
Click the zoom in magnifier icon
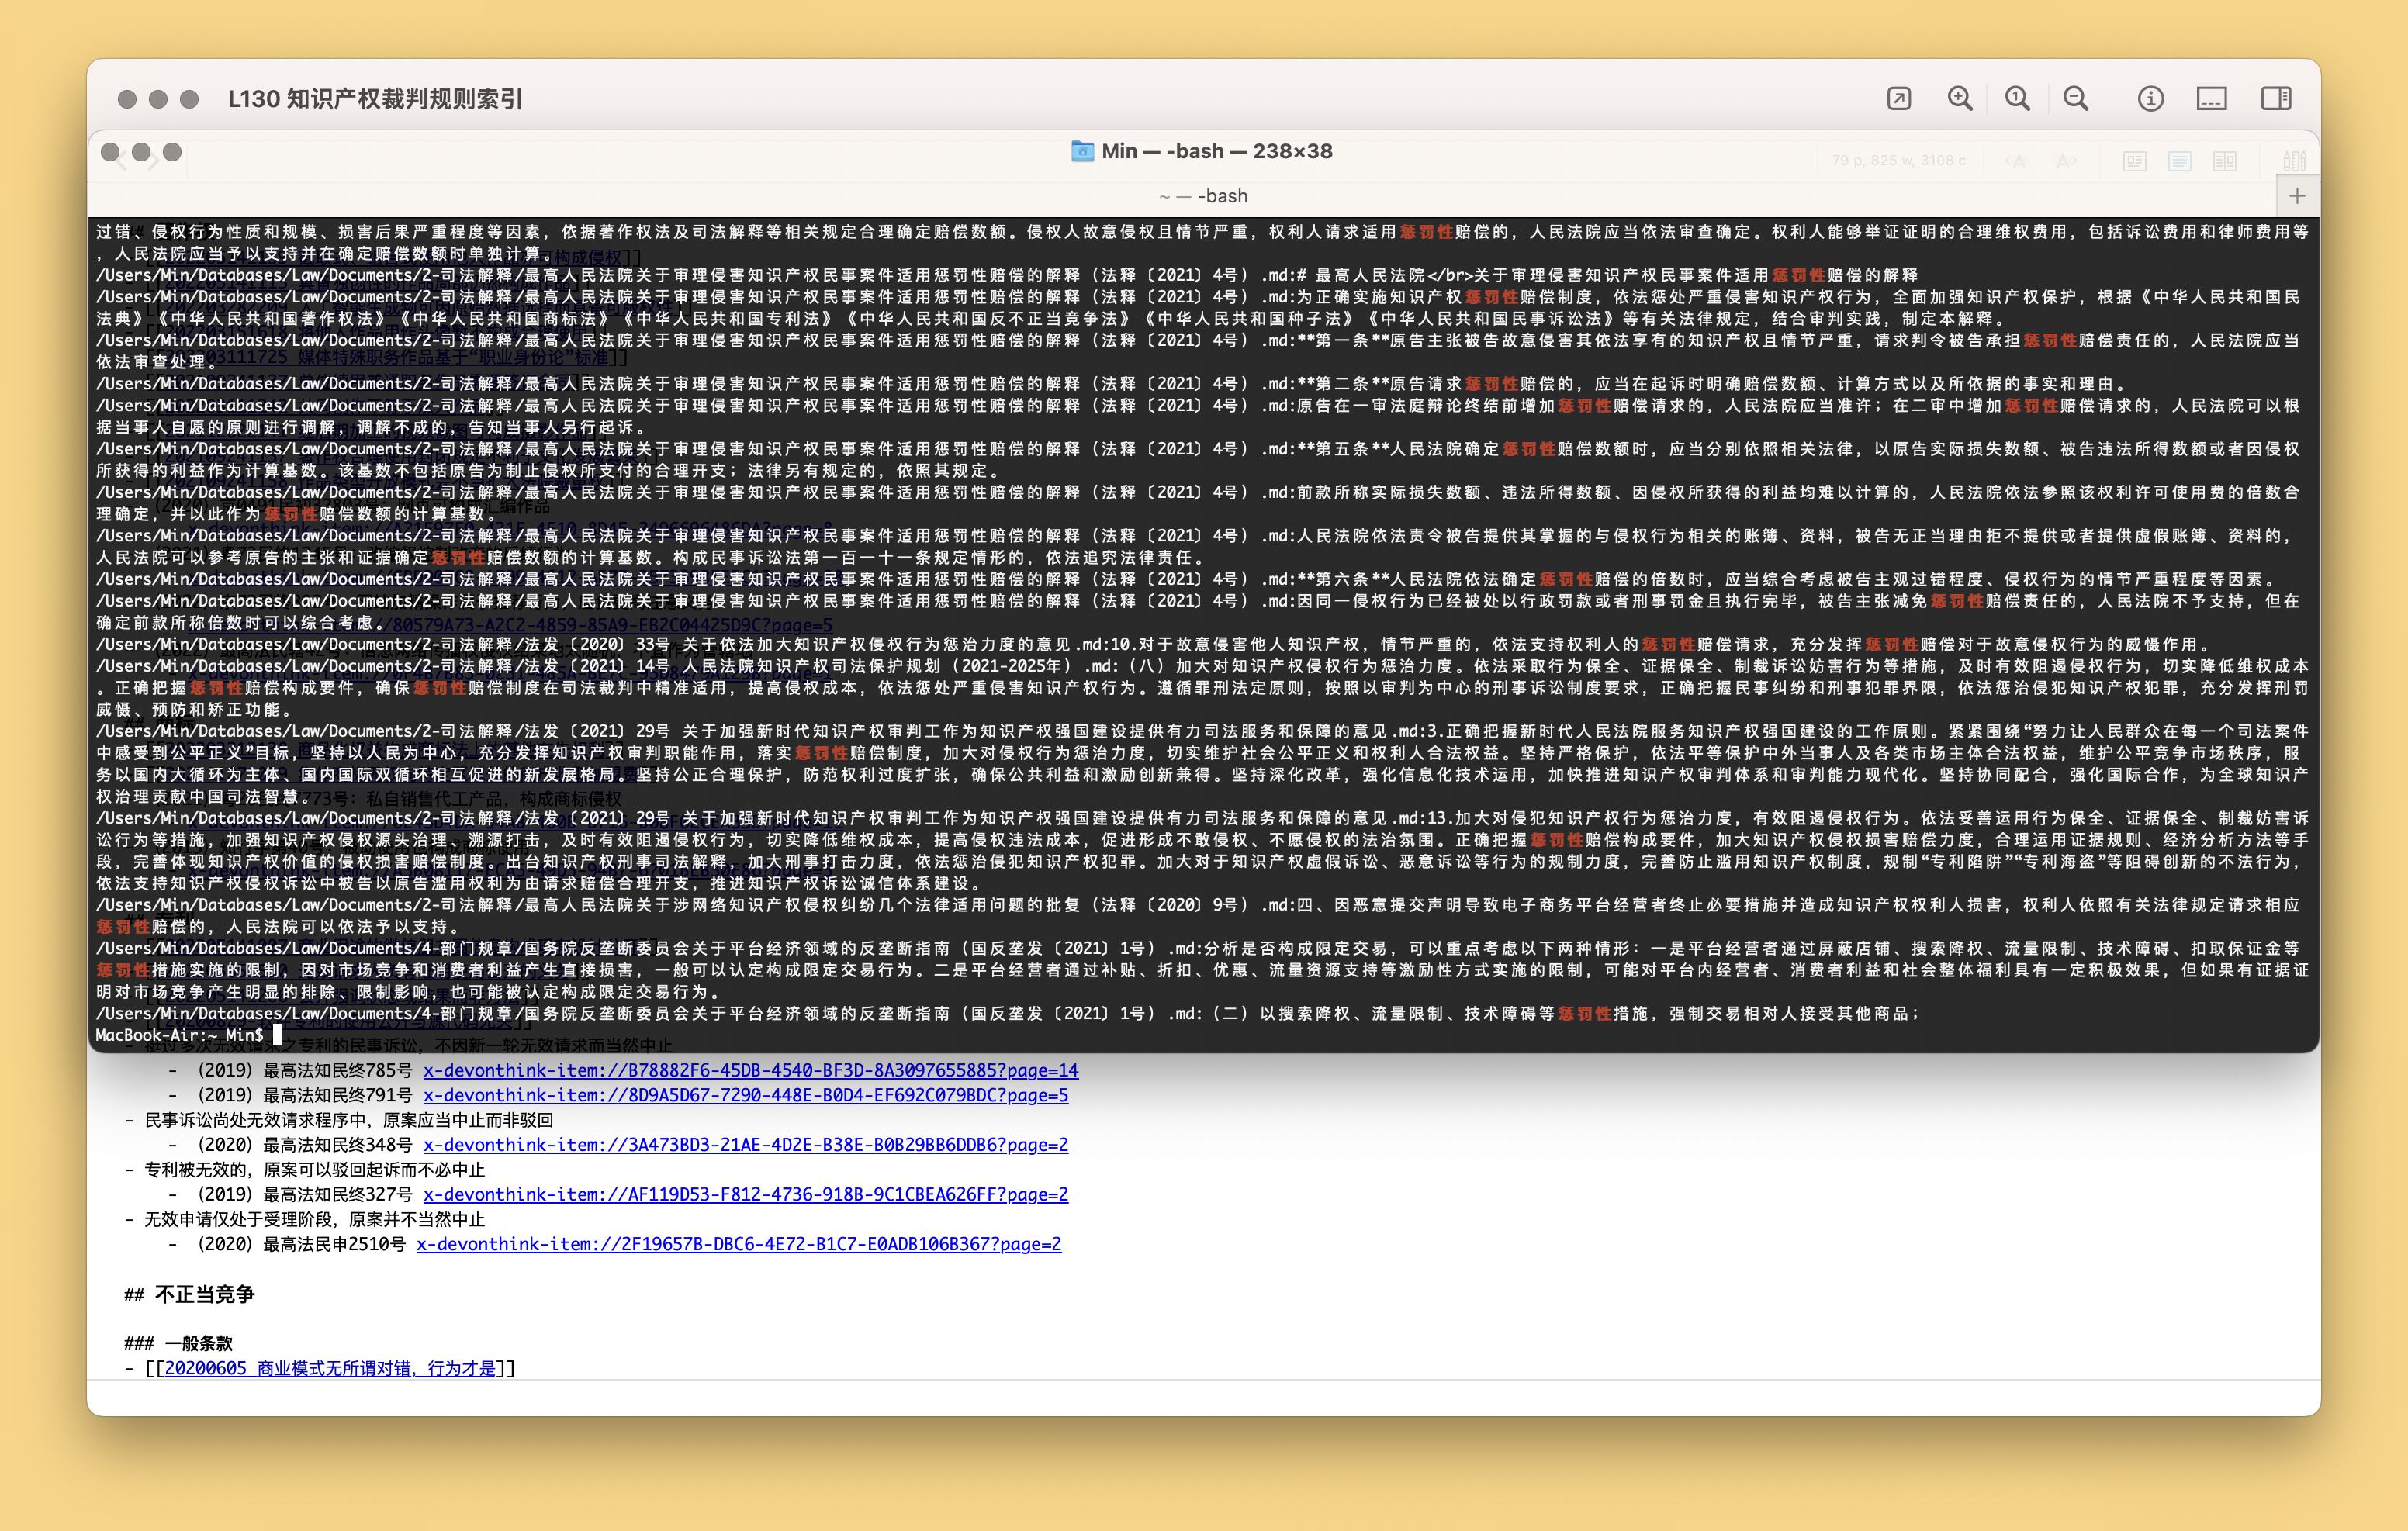1959,98
